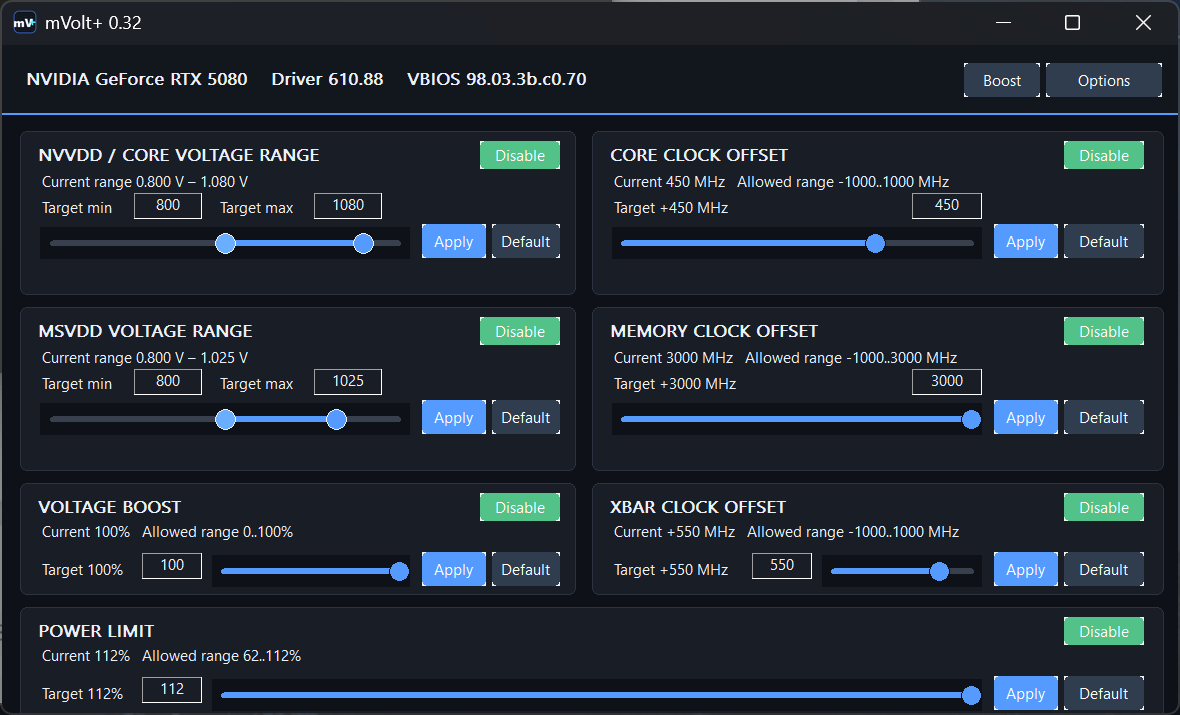
Task: Disable the NVVDD core voltage range
Action: (x=520, y=155)
